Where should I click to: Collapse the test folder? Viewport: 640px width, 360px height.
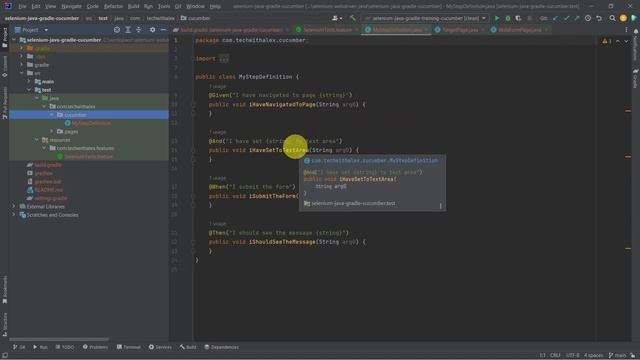[29, 90]
